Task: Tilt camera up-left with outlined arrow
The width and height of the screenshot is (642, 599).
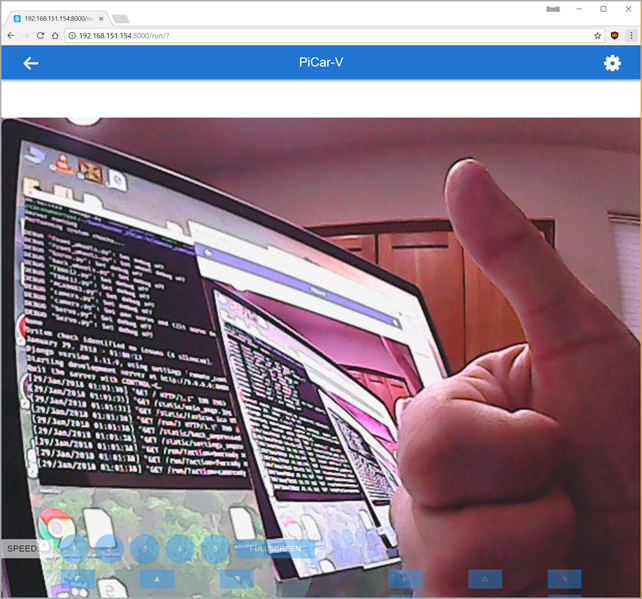Action: click(x=405, y=579)
